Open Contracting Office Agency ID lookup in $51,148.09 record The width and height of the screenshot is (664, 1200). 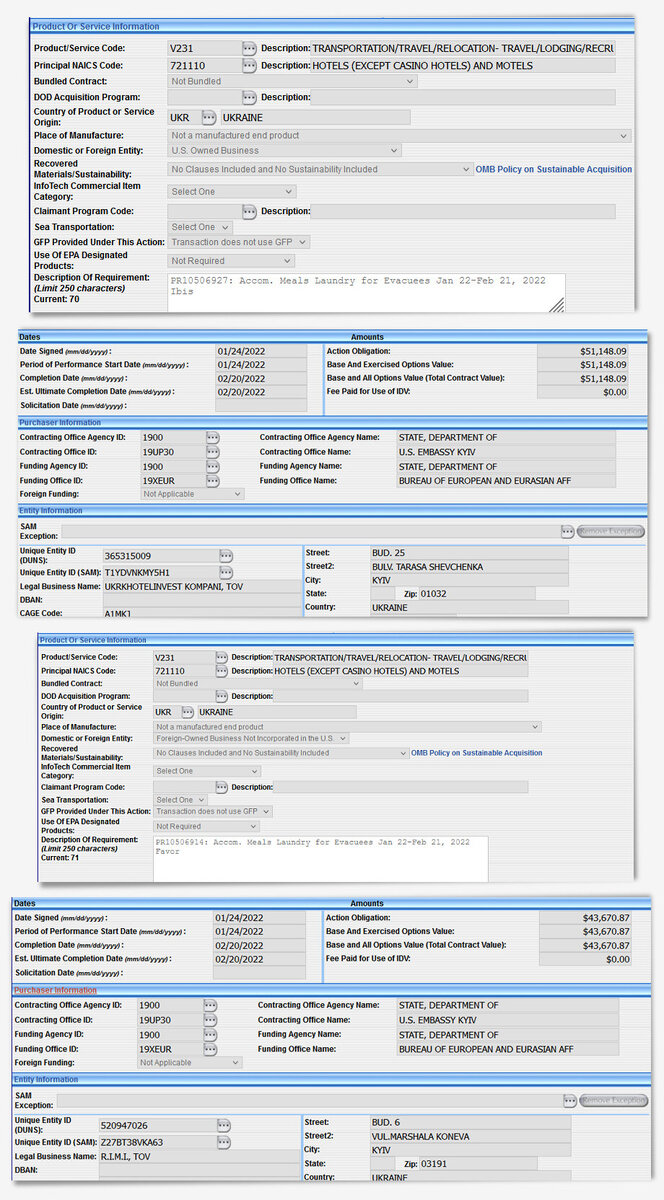click(x=213, y=438)
